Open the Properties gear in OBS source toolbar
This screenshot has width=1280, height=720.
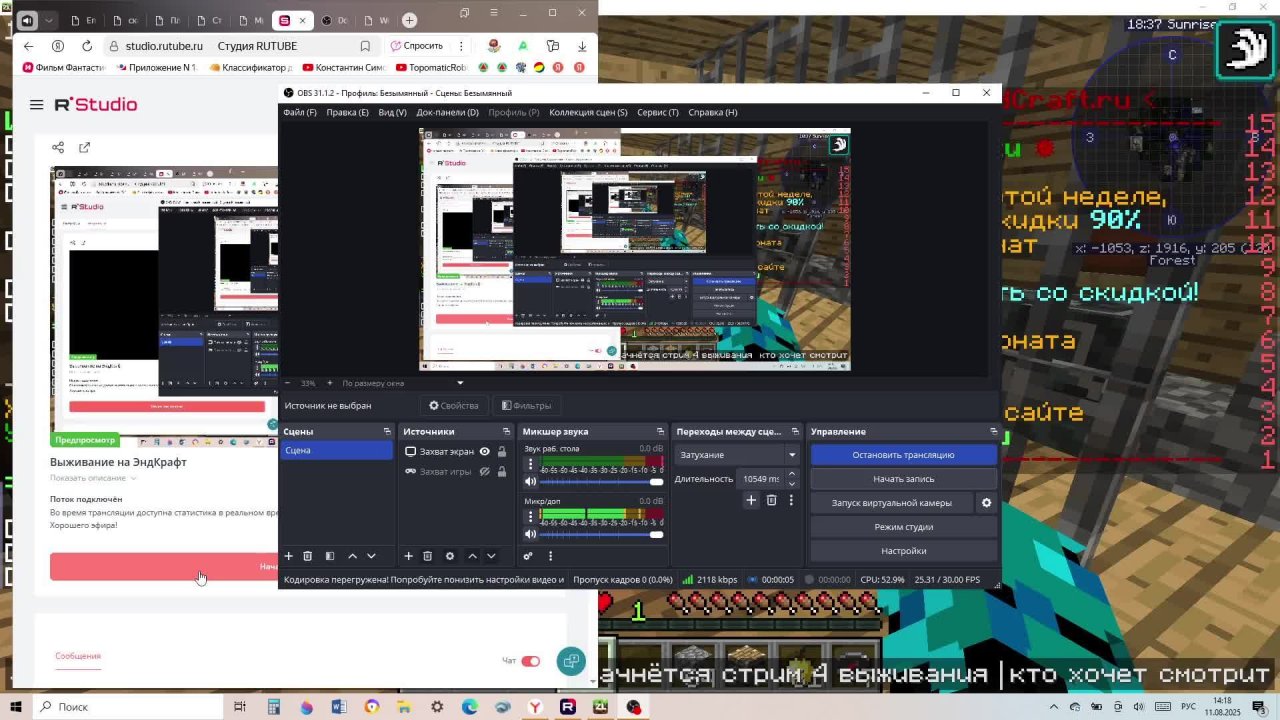click(454, 405)
